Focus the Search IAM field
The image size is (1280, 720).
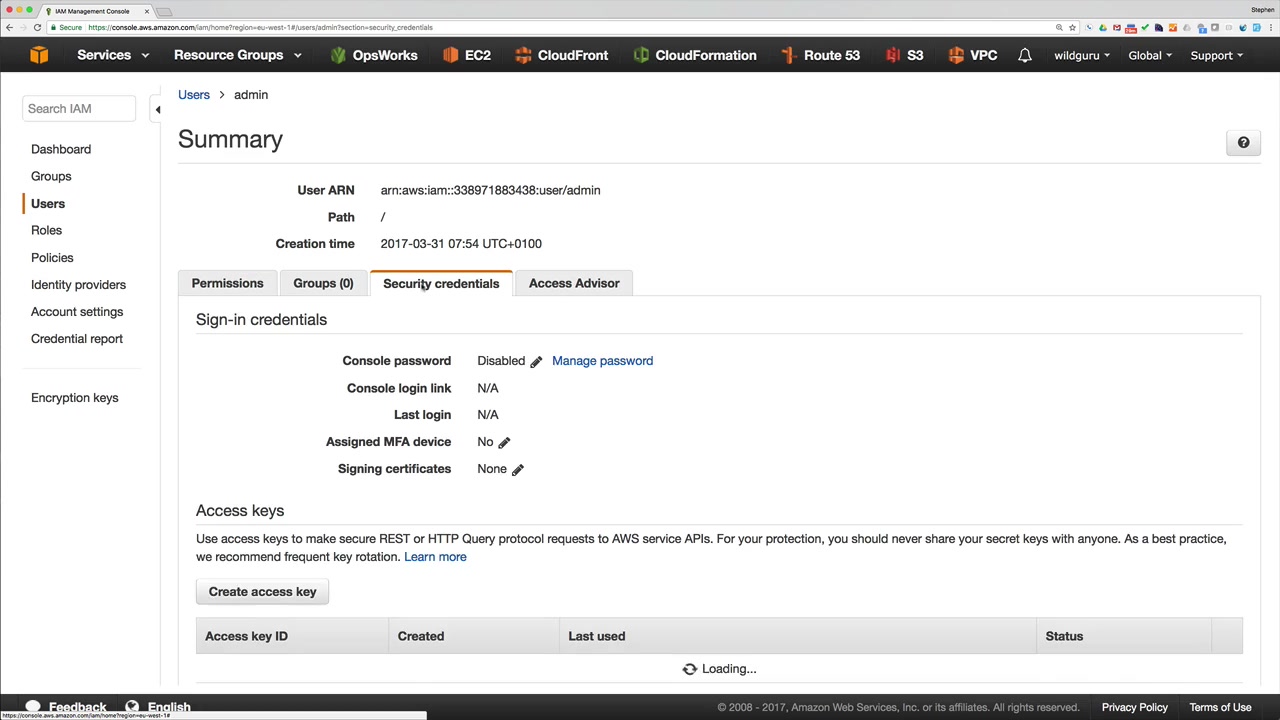[79, 108]
